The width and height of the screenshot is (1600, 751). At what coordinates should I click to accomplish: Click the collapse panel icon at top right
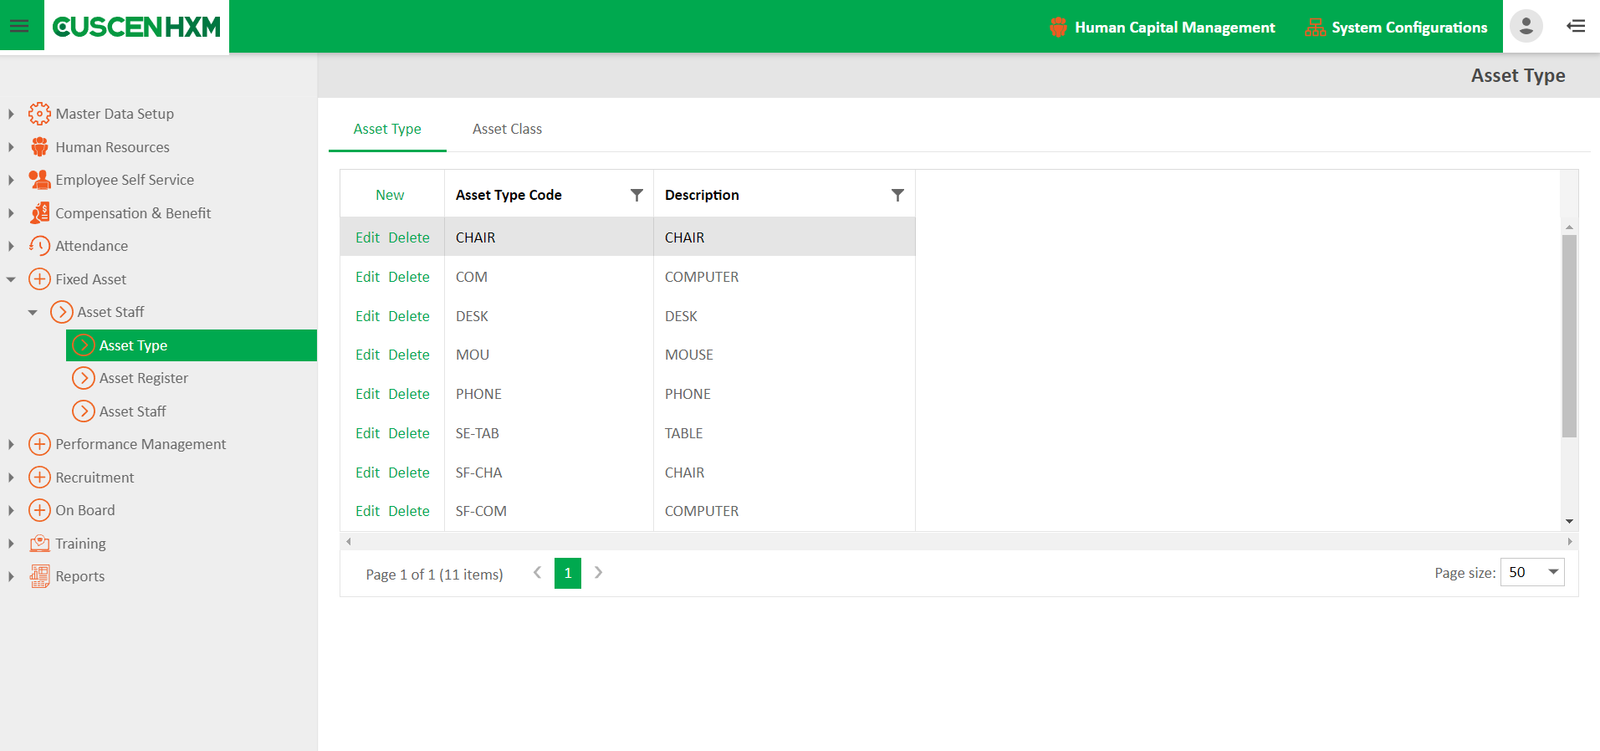point(1576,26)
